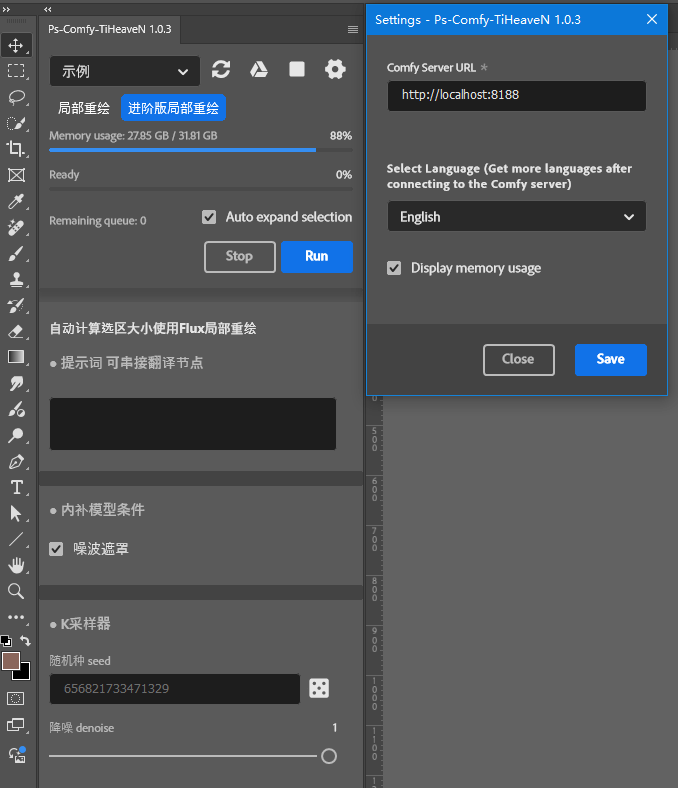Screen dimensions: 678x788
Task: Open plugin settings gear icon
Action: tap(335, 69)
